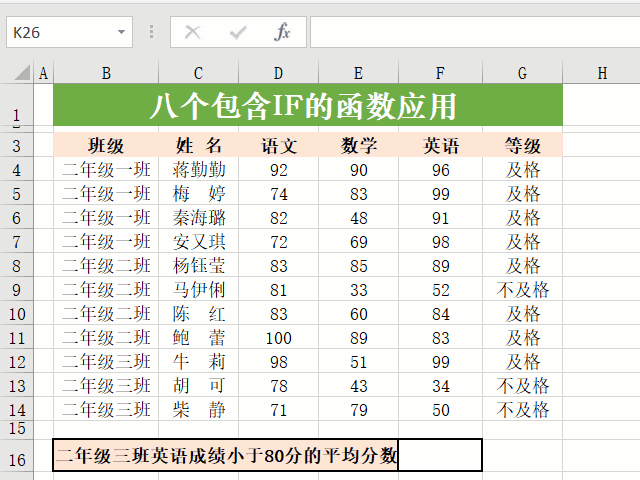Click the Cancel (X) formula bar icon

coord(193,32)
